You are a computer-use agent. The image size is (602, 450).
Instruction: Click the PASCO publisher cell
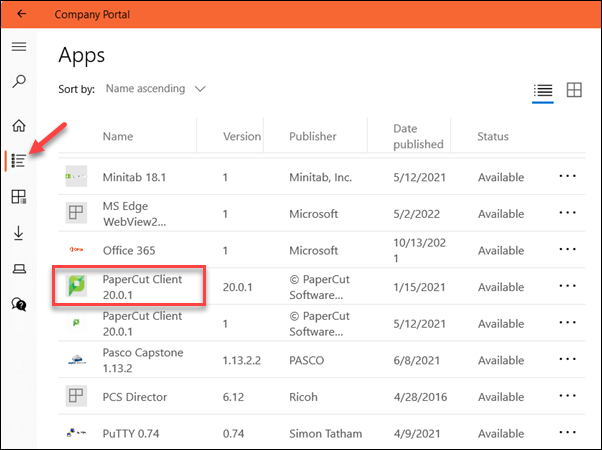307,361
